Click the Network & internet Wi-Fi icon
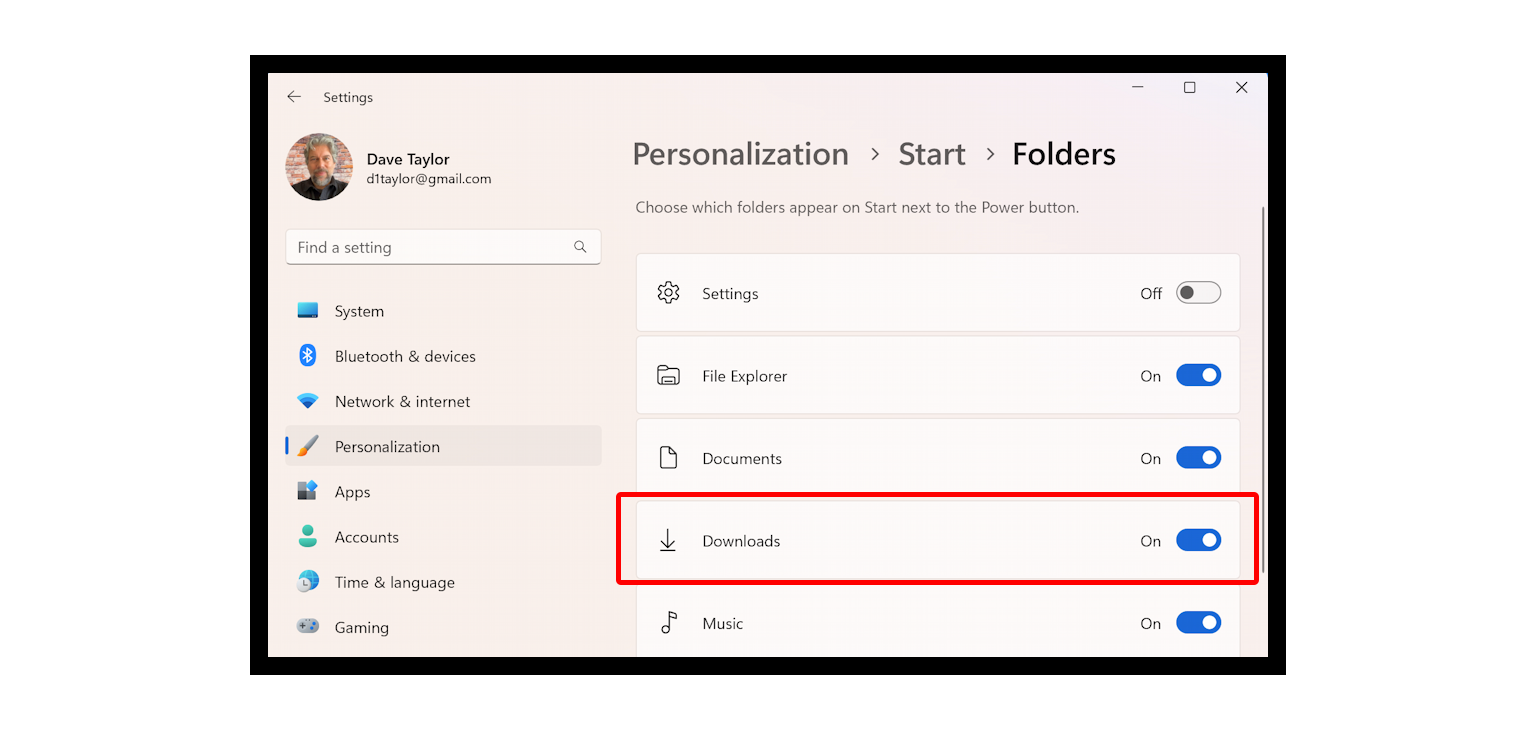This screenshot has width=1536, height=730. click(307, 400)
